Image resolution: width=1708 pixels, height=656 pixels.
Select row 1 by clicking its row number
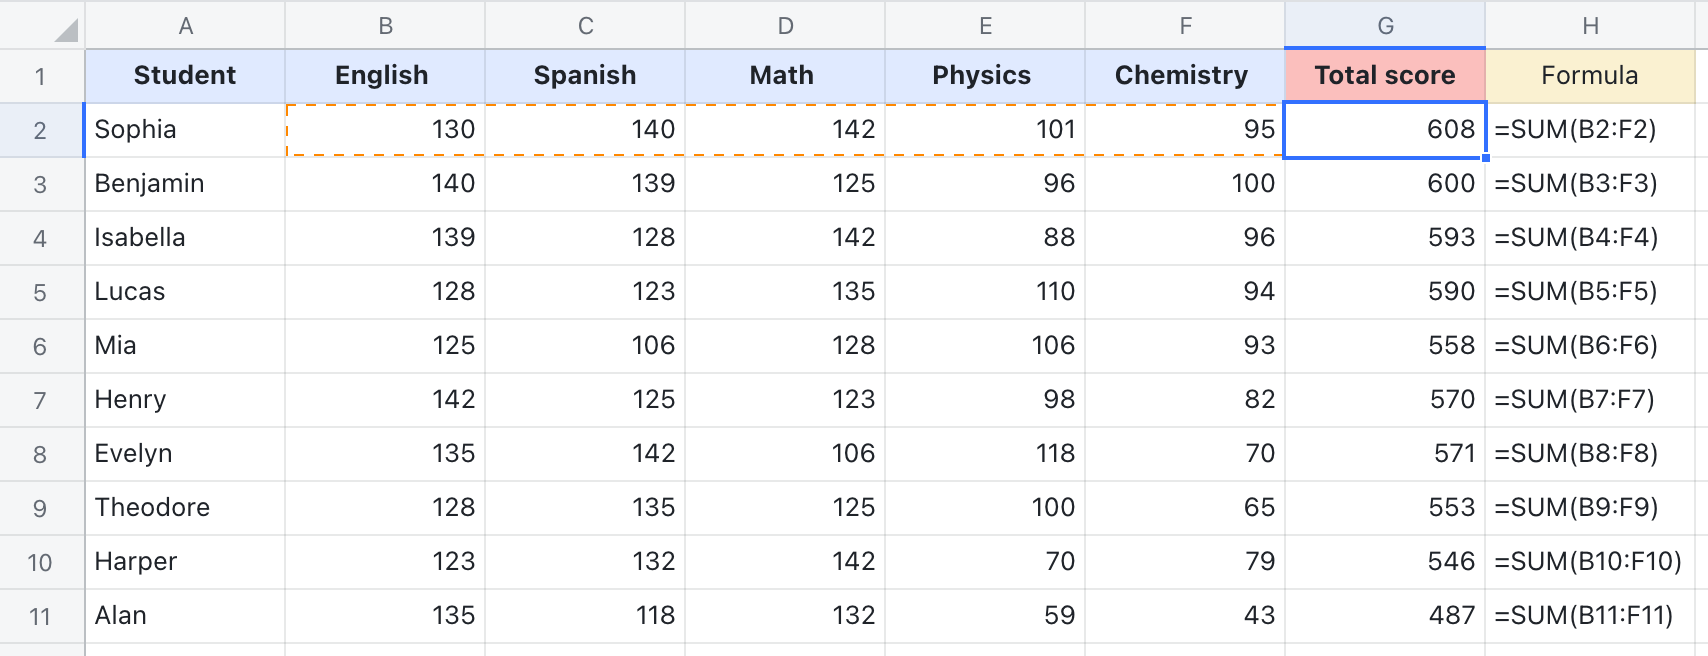point(42,75)
